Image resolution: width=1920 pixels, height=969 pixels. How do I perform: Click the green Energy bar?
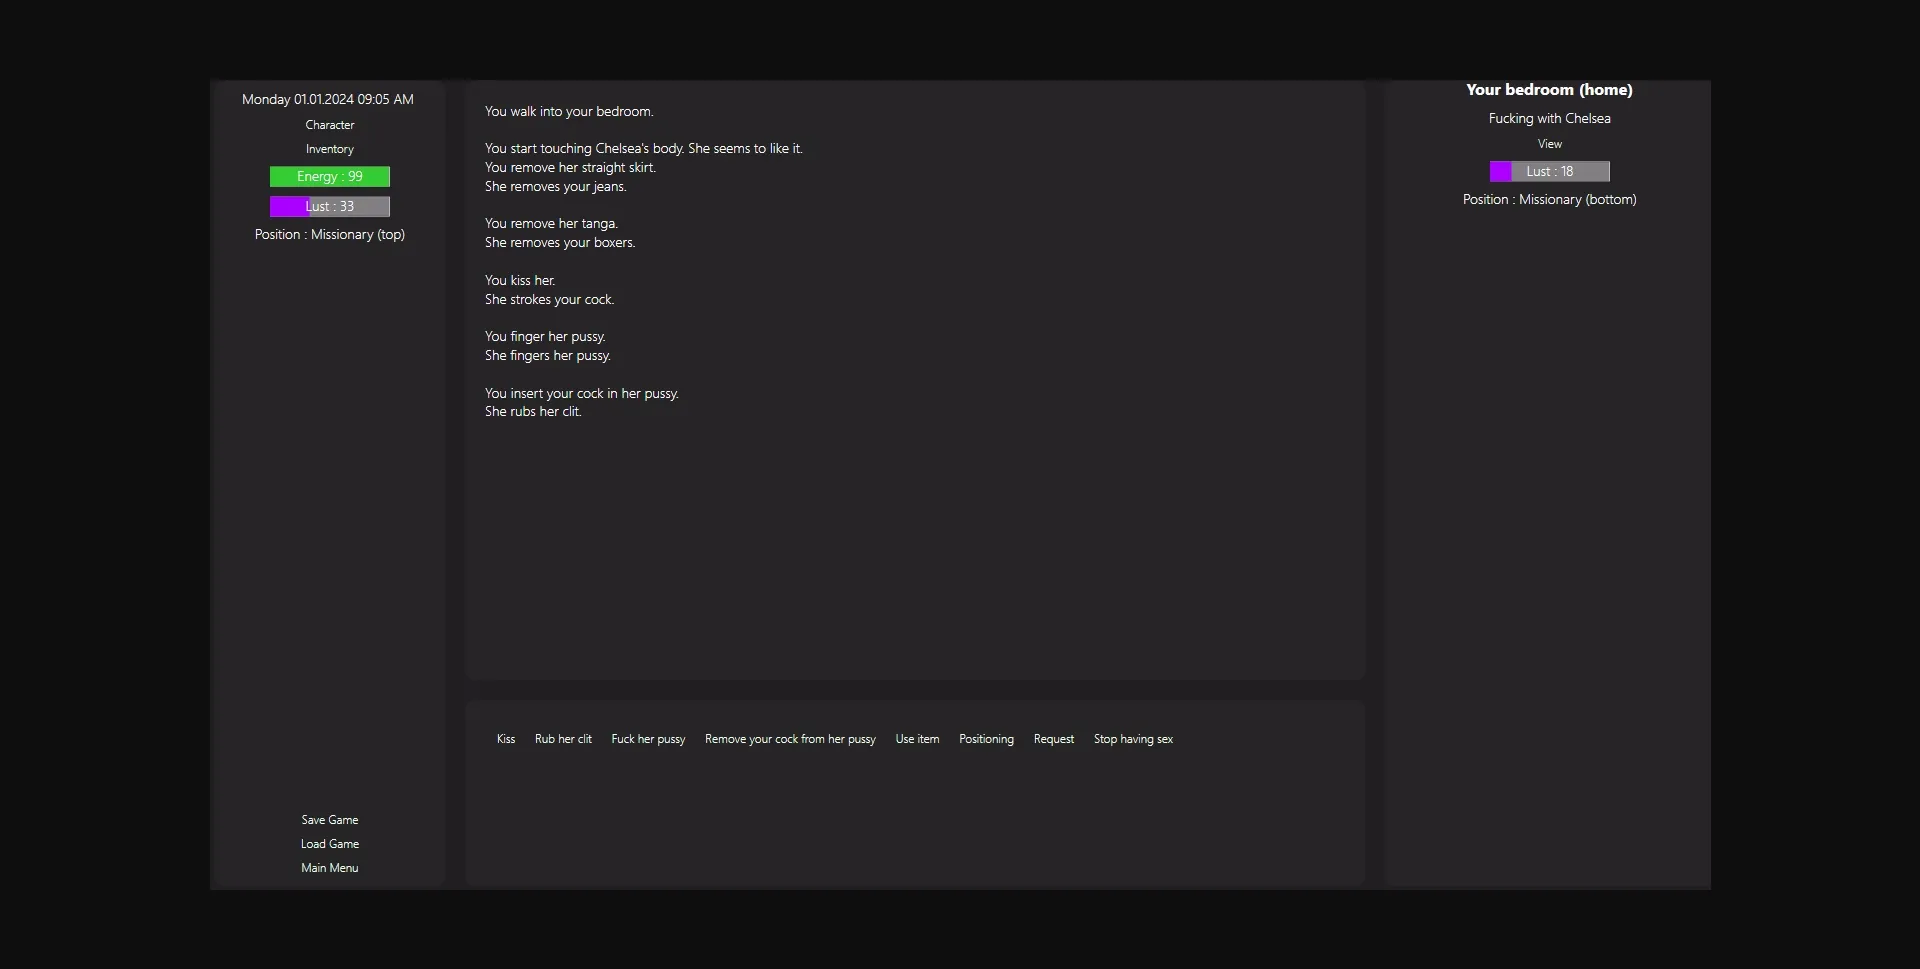[329, 177]
